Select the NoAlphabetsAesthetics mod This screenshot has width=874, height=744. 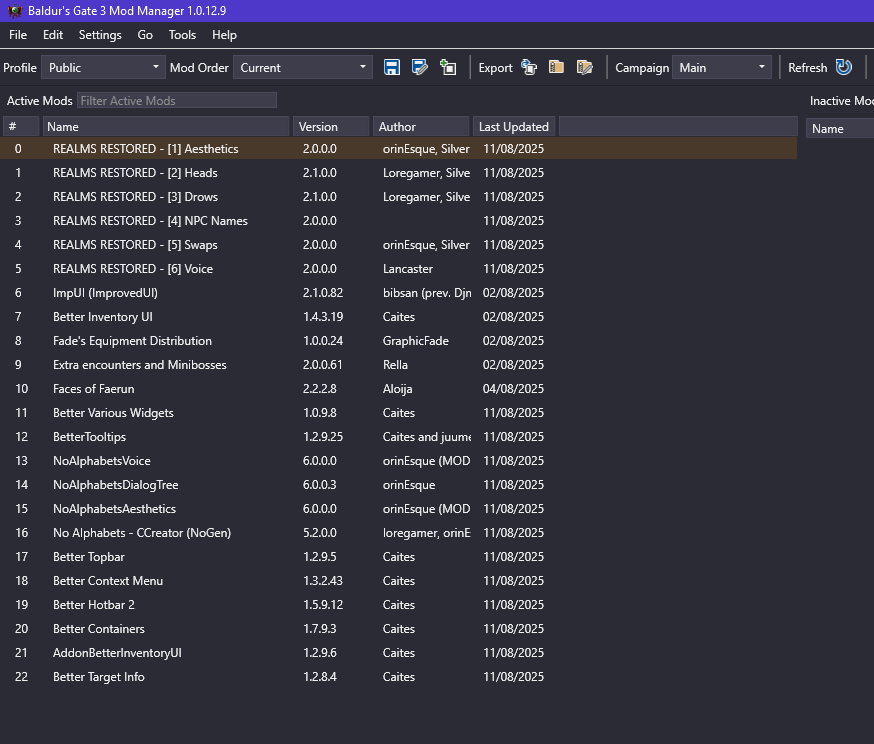399,508
